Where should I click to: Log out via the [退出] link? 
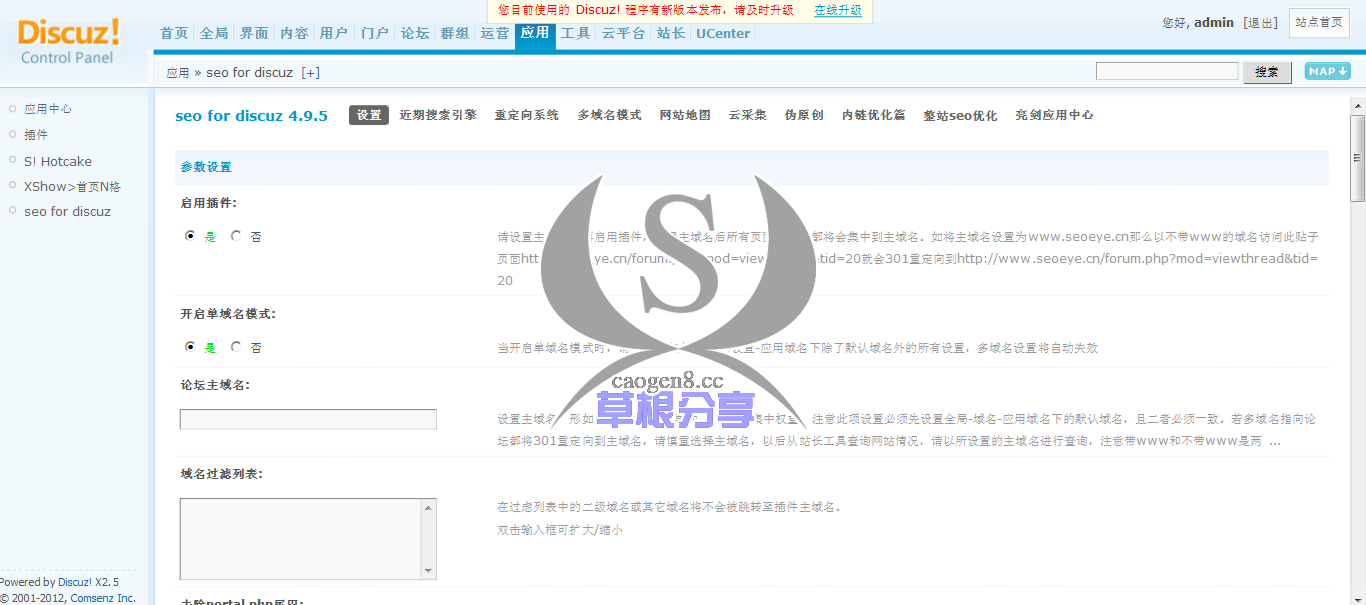(1261, 22)
